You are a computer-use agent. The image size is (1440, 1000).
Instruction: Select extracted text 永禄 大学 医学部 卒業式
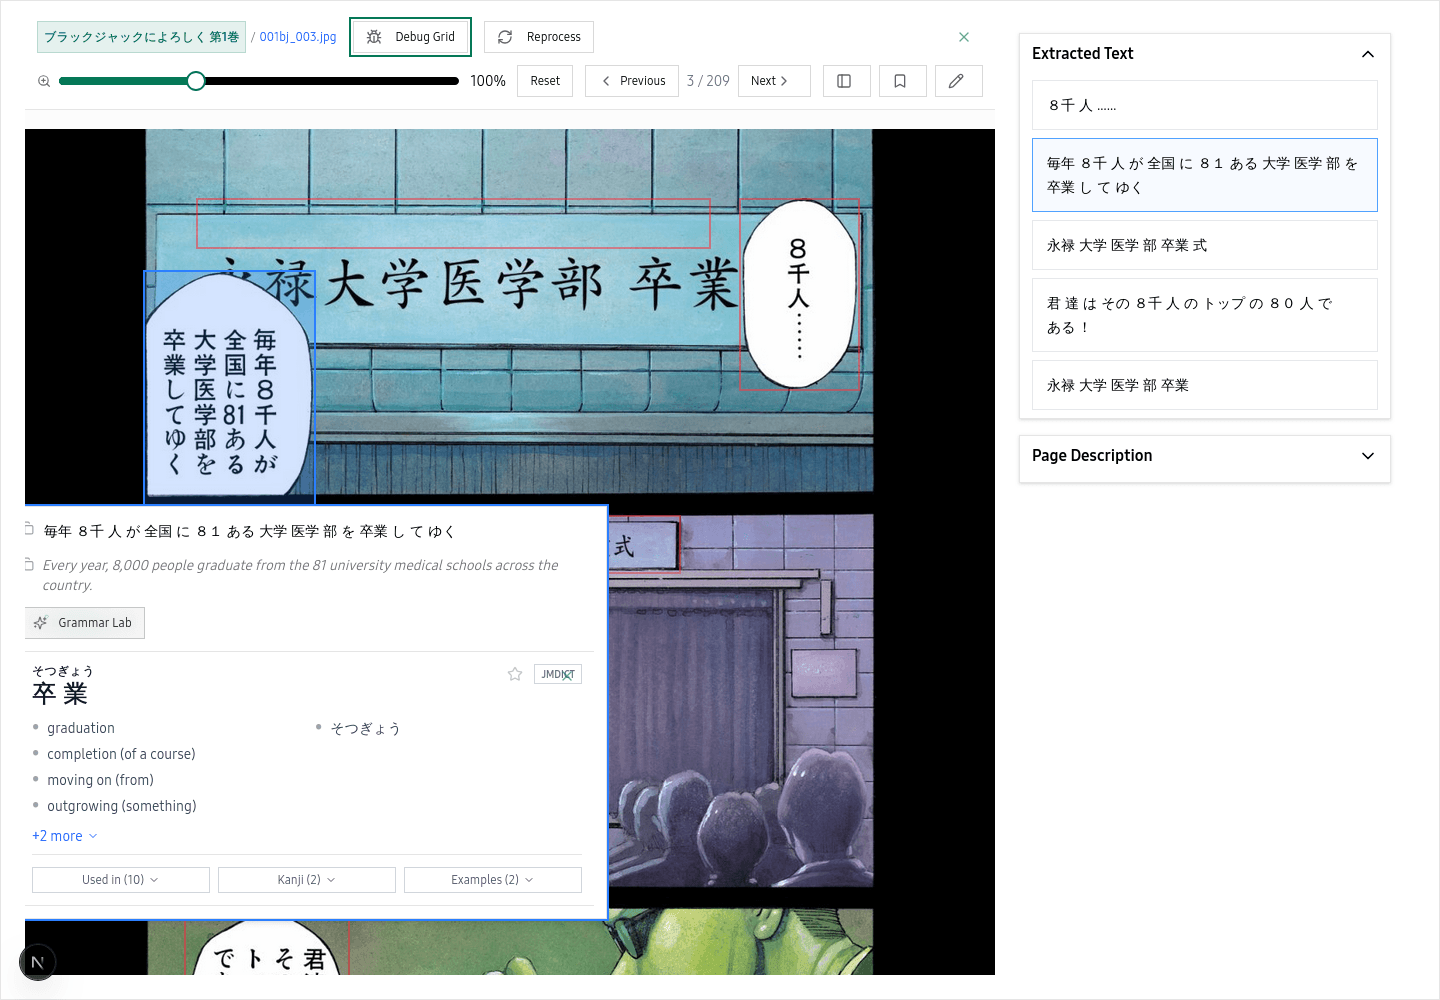point(1204,244)
